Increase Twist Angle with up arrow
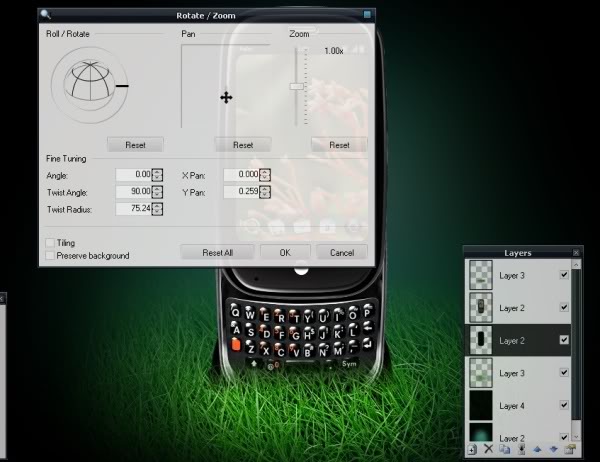Viewport: 600px width, 462px height. [157, 189]
